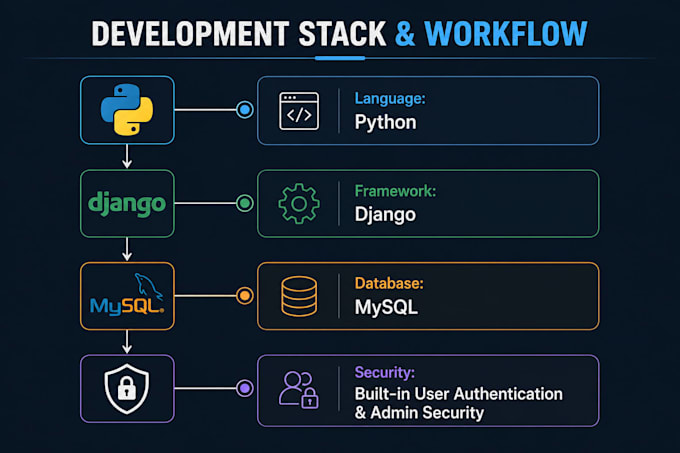Click the orange database cylinder icon

(x=299, y=297)
